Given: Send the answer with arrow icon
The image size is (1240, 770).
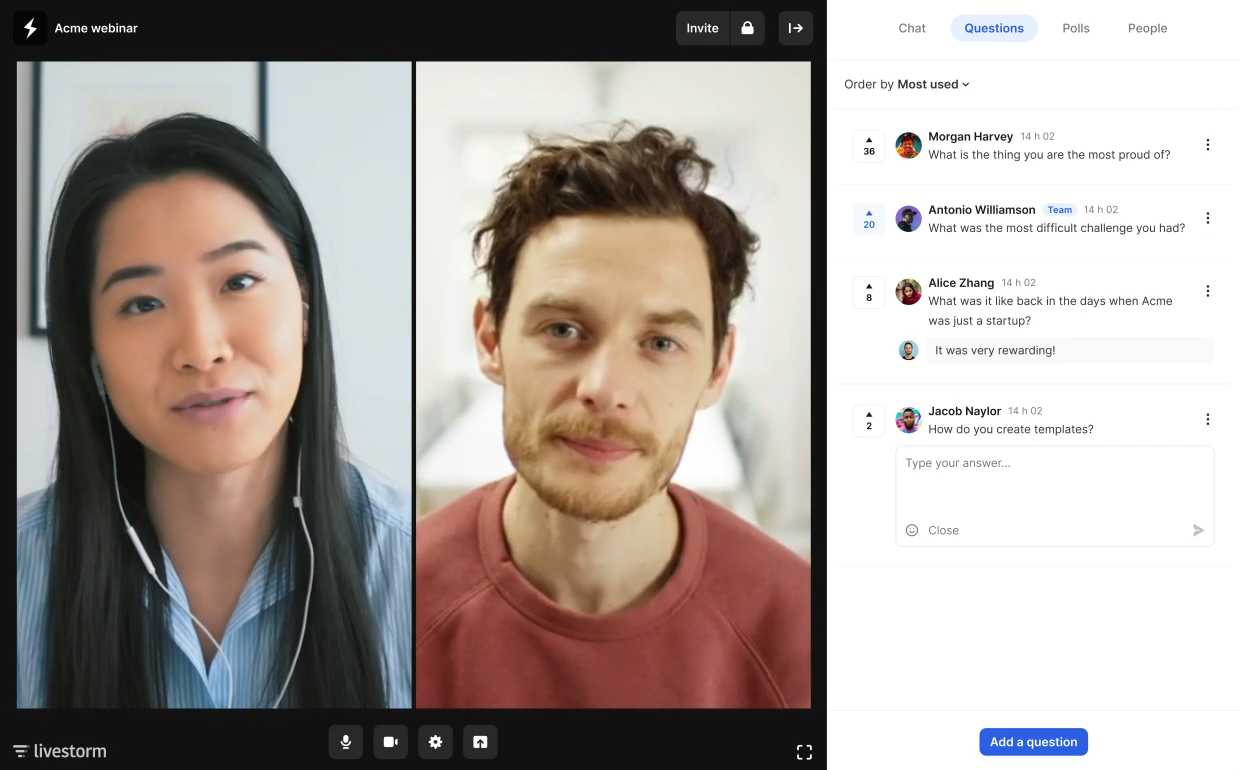Looking at the screenshot, I should [1198, 530].
